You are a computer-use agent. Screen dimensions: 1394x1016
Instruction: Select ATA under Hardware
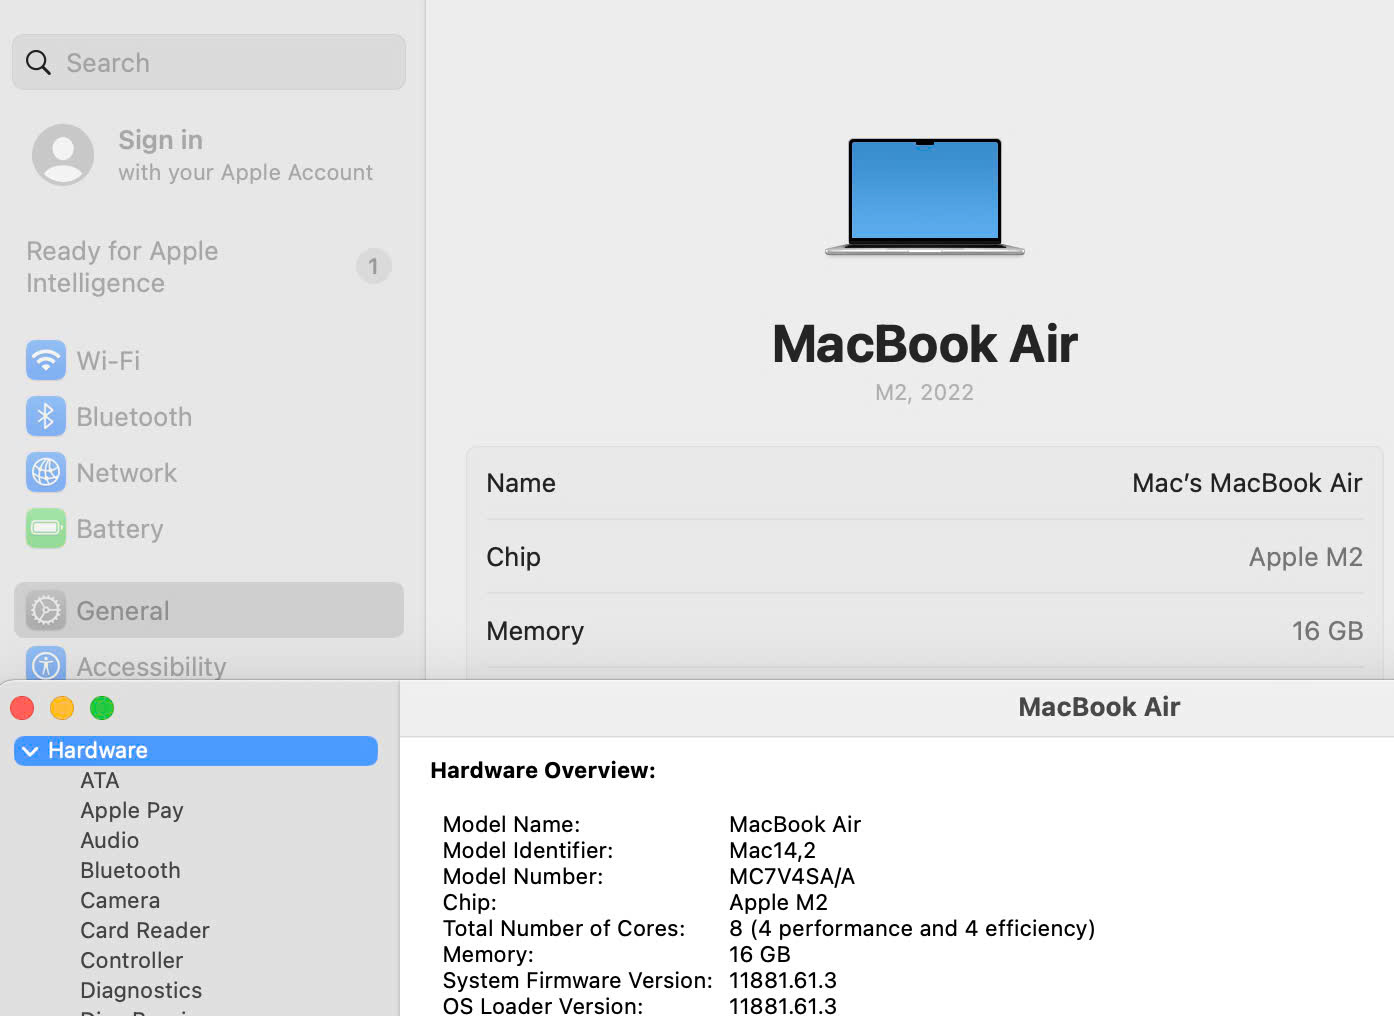pos(100,780)
